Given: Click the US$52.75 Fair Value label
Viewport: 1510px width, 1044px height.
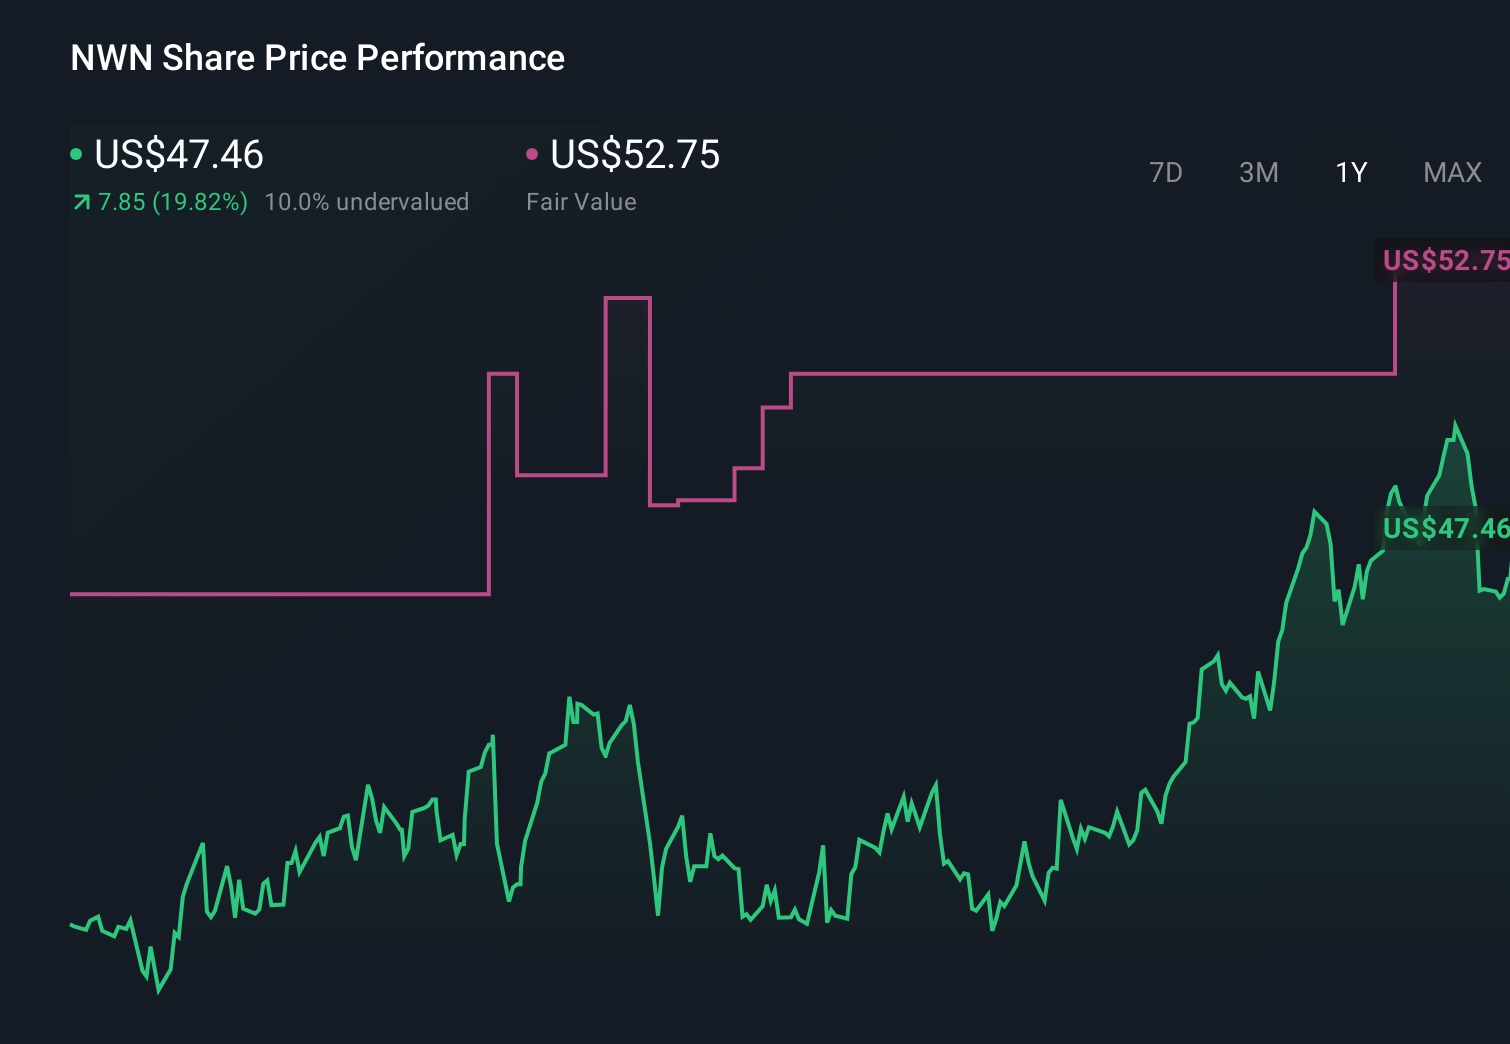Looking at the screenshot, I should tap(635, 155).
